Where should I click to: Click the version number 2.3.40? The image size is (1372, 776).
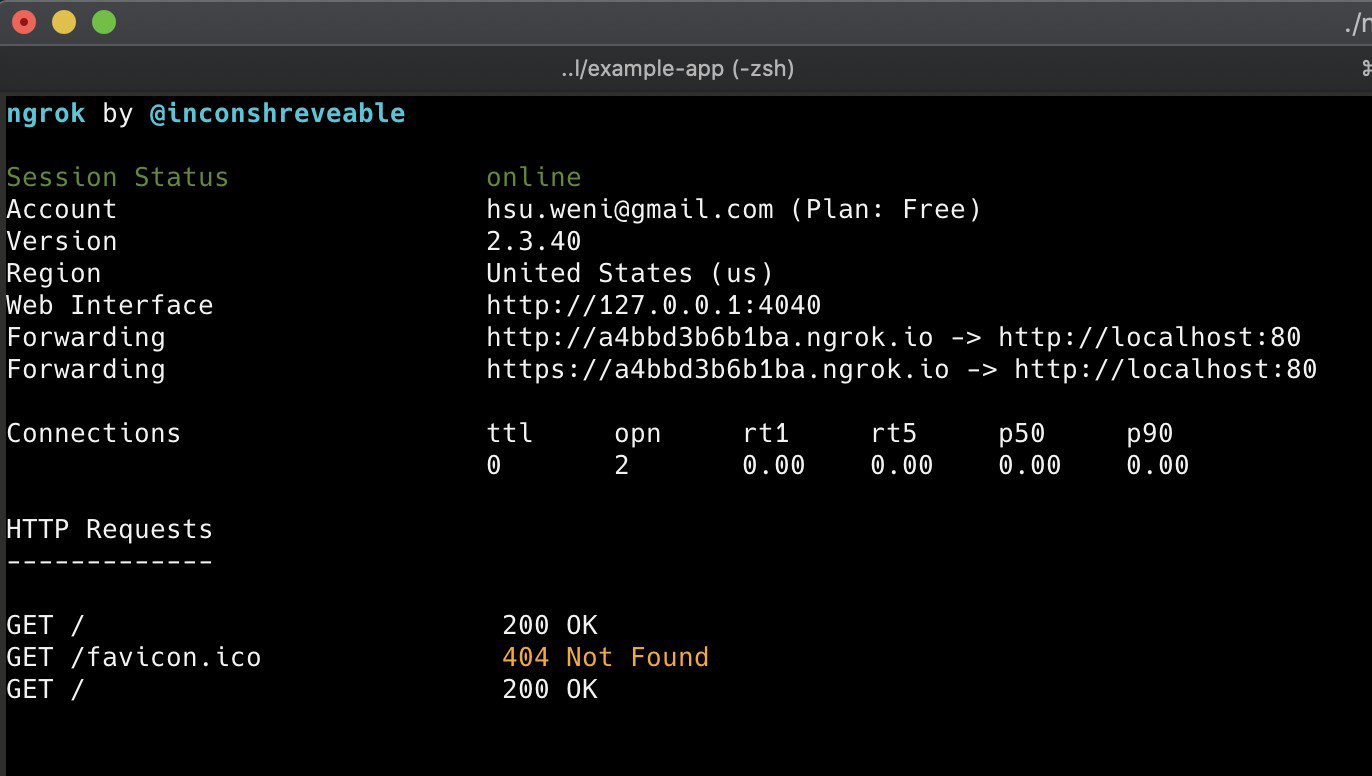point(534,241)
